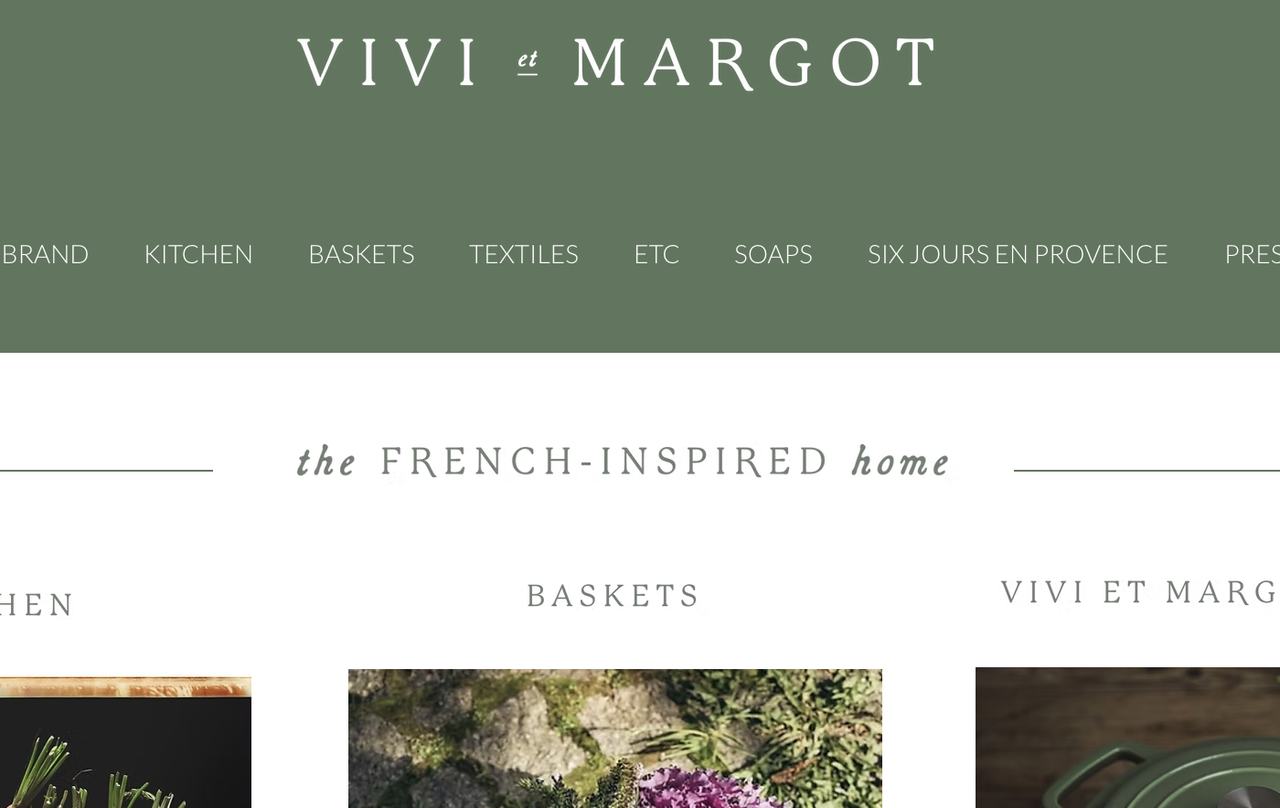Click the Vivi et Margot collection title
This screenshot has height=808, width=1280.
coord(1140,592)
